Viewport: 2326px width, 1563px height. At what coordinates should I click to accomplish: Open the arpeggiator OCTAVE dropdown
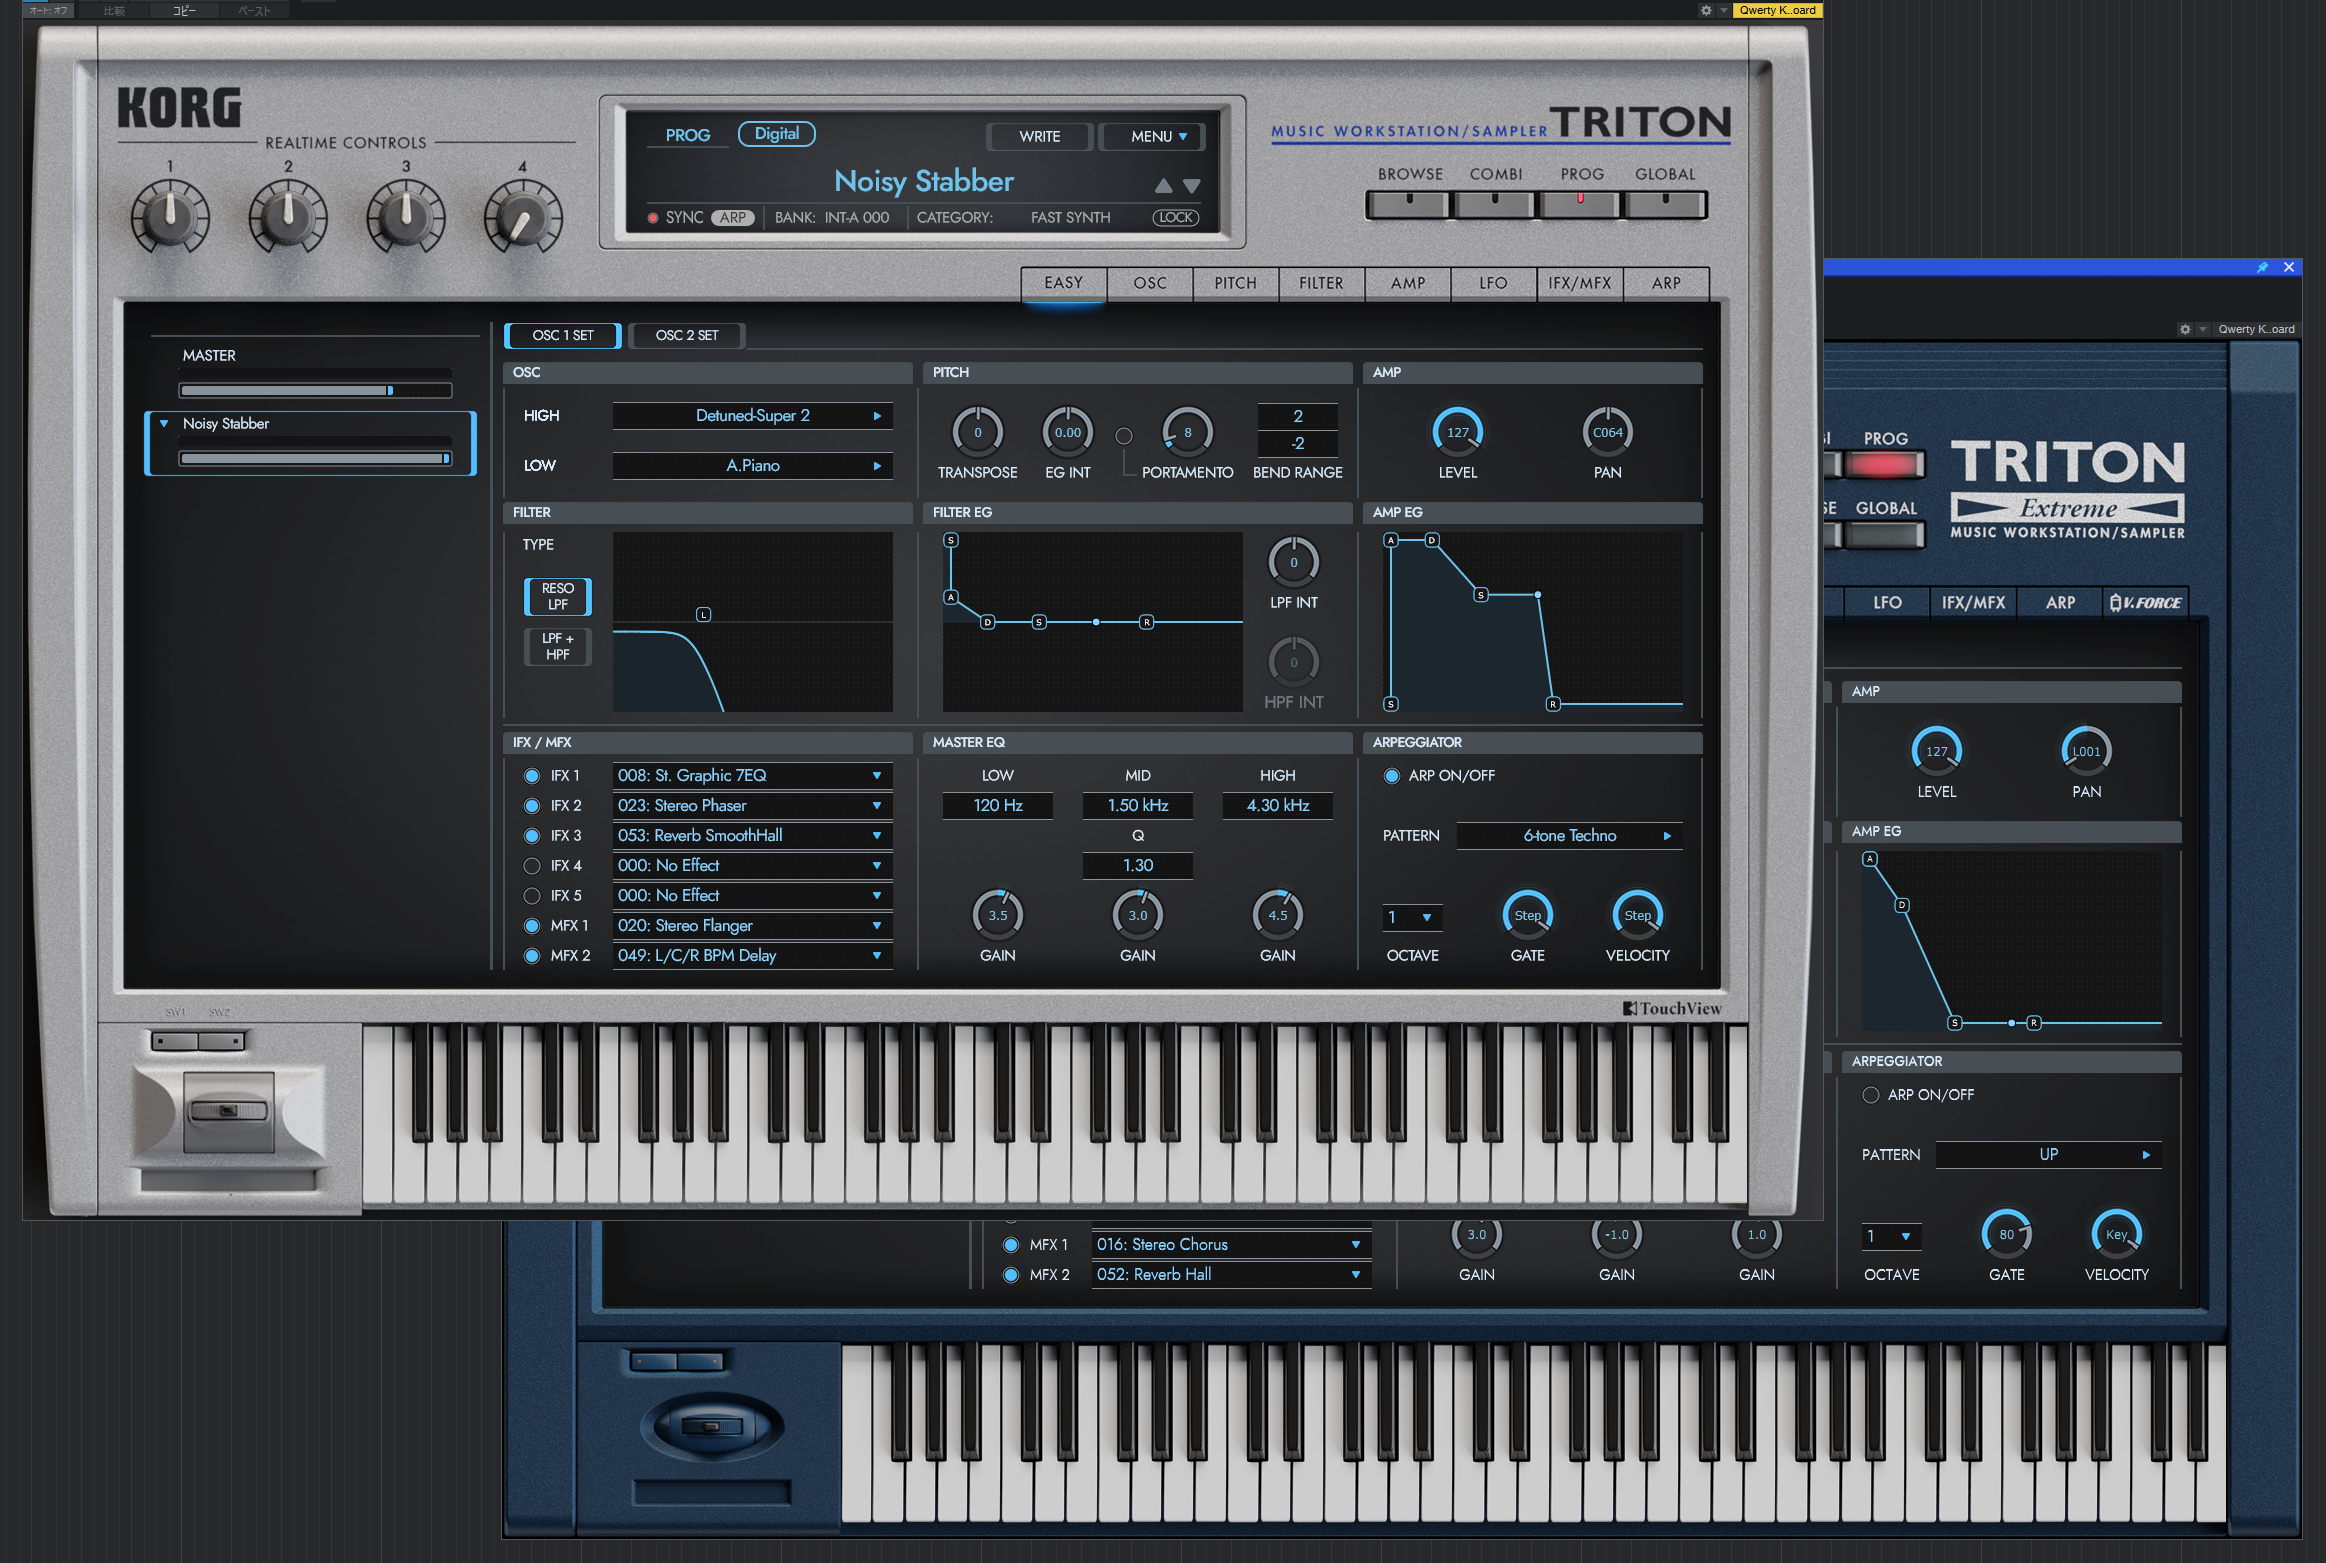[x=1411, y=917]
